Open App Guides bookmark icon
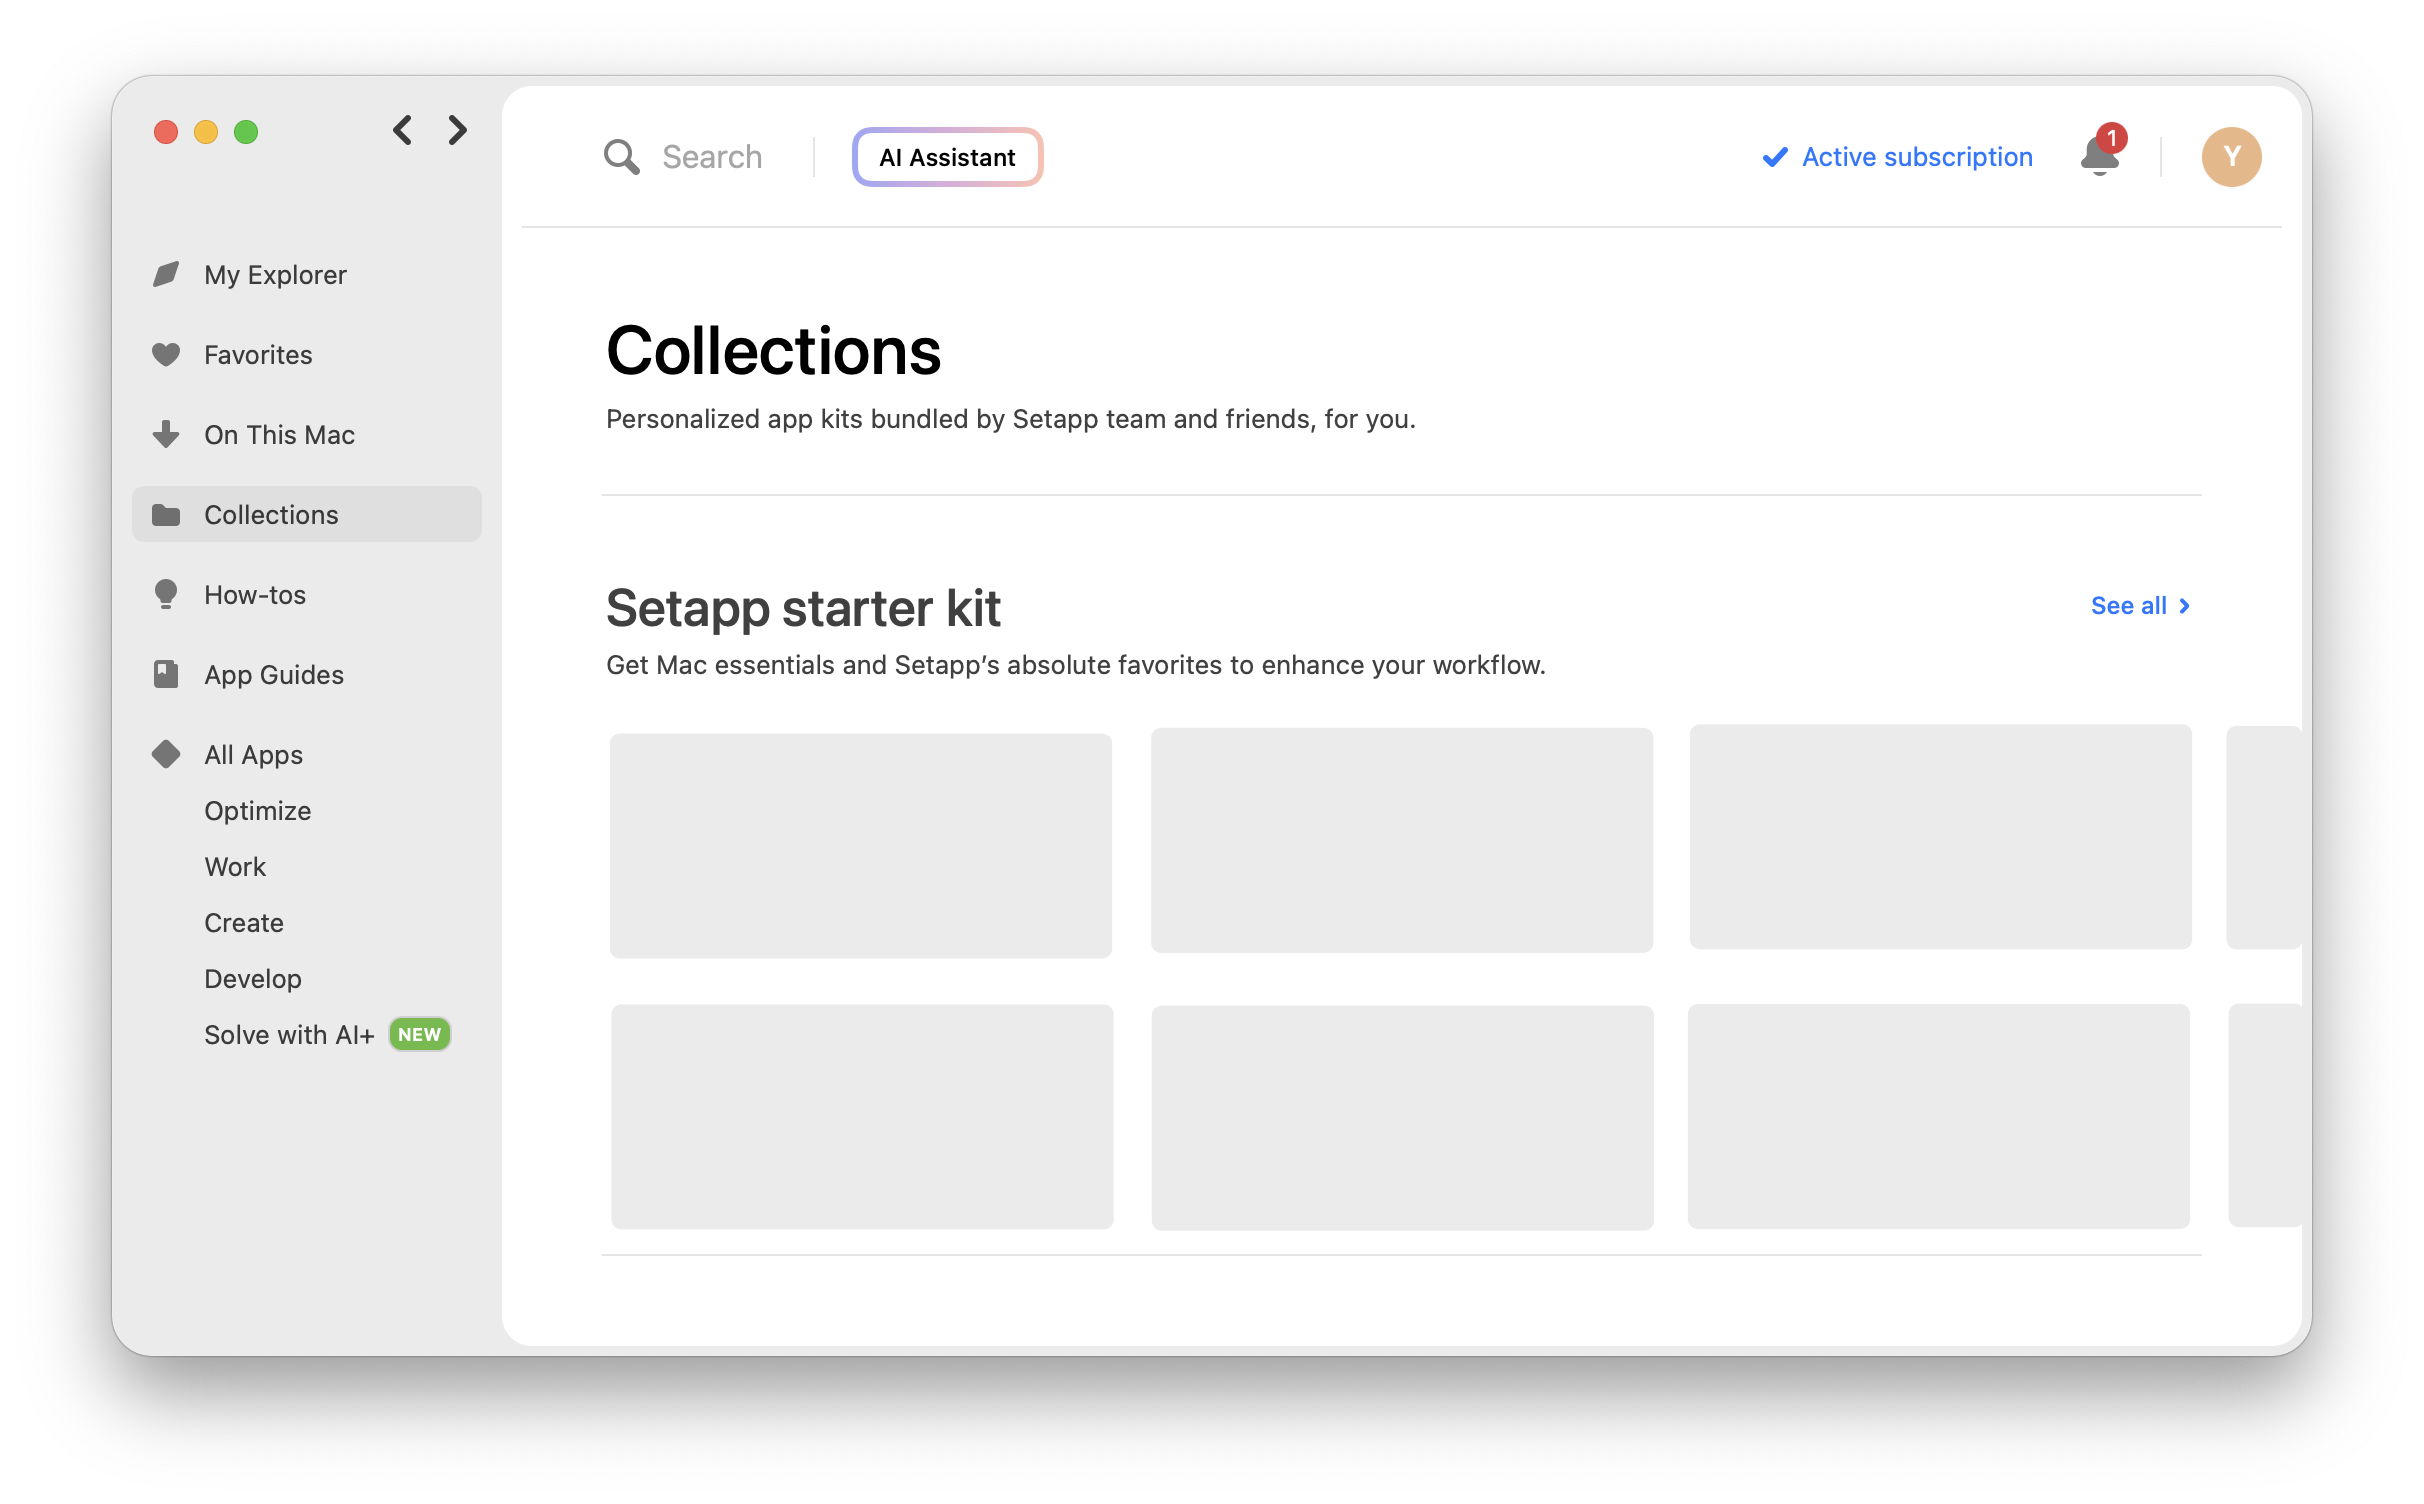 (x=166, y=674)
